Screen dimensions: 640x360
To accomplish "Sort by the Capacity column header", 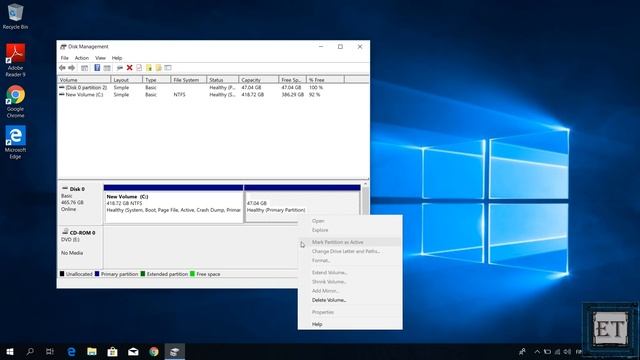I will (258, 80).
